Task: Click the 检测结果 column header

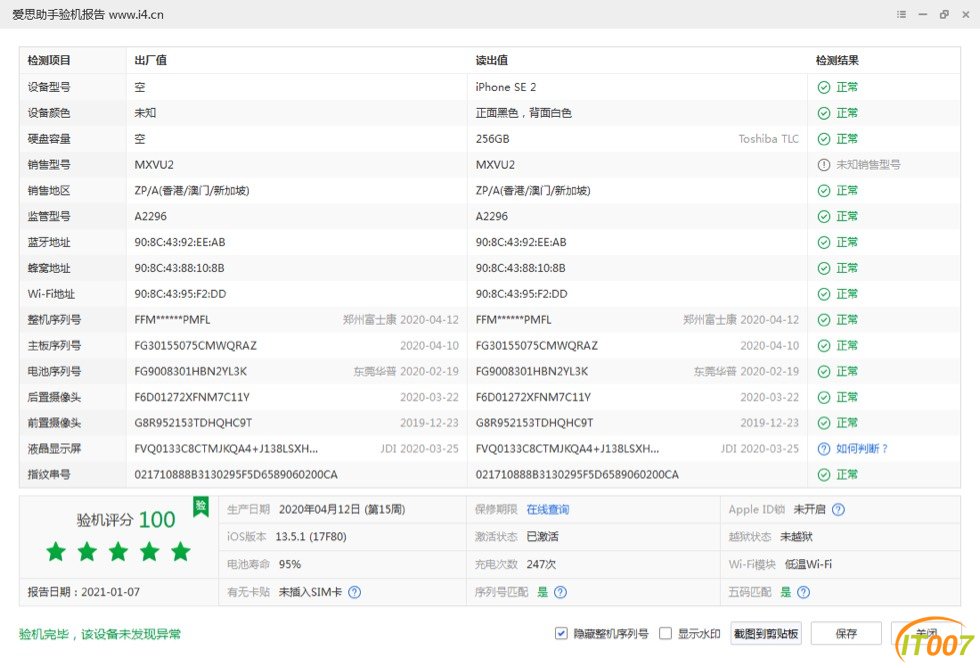Action: (837, 60)
